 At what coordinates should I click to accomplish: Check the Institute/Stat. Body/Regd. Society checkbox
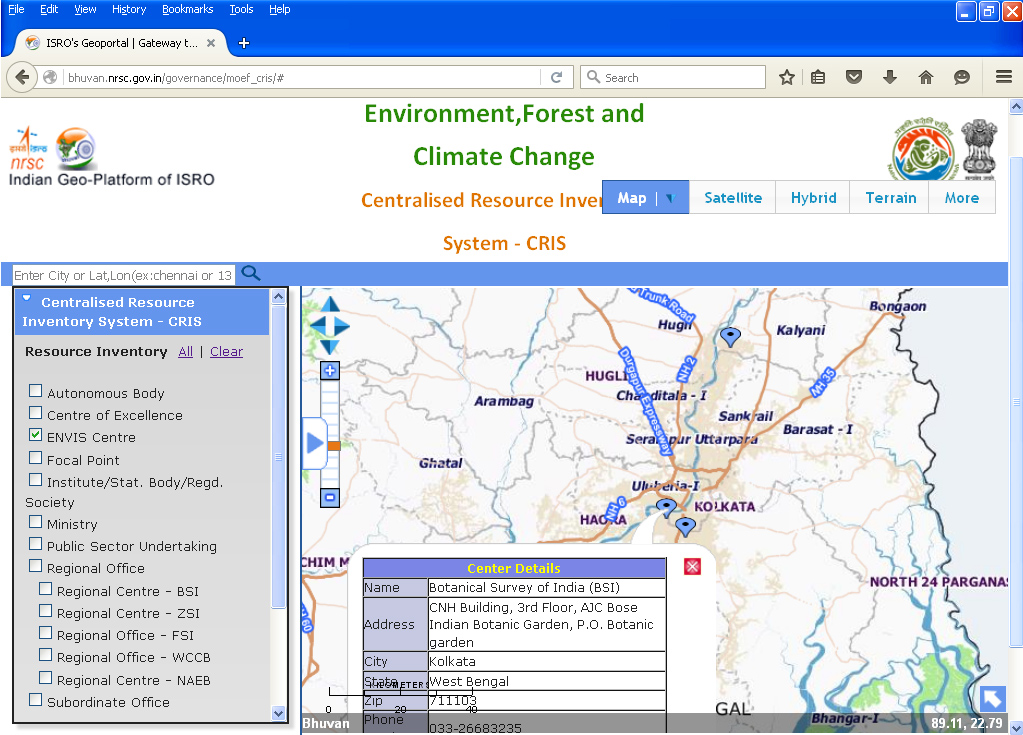36,480
